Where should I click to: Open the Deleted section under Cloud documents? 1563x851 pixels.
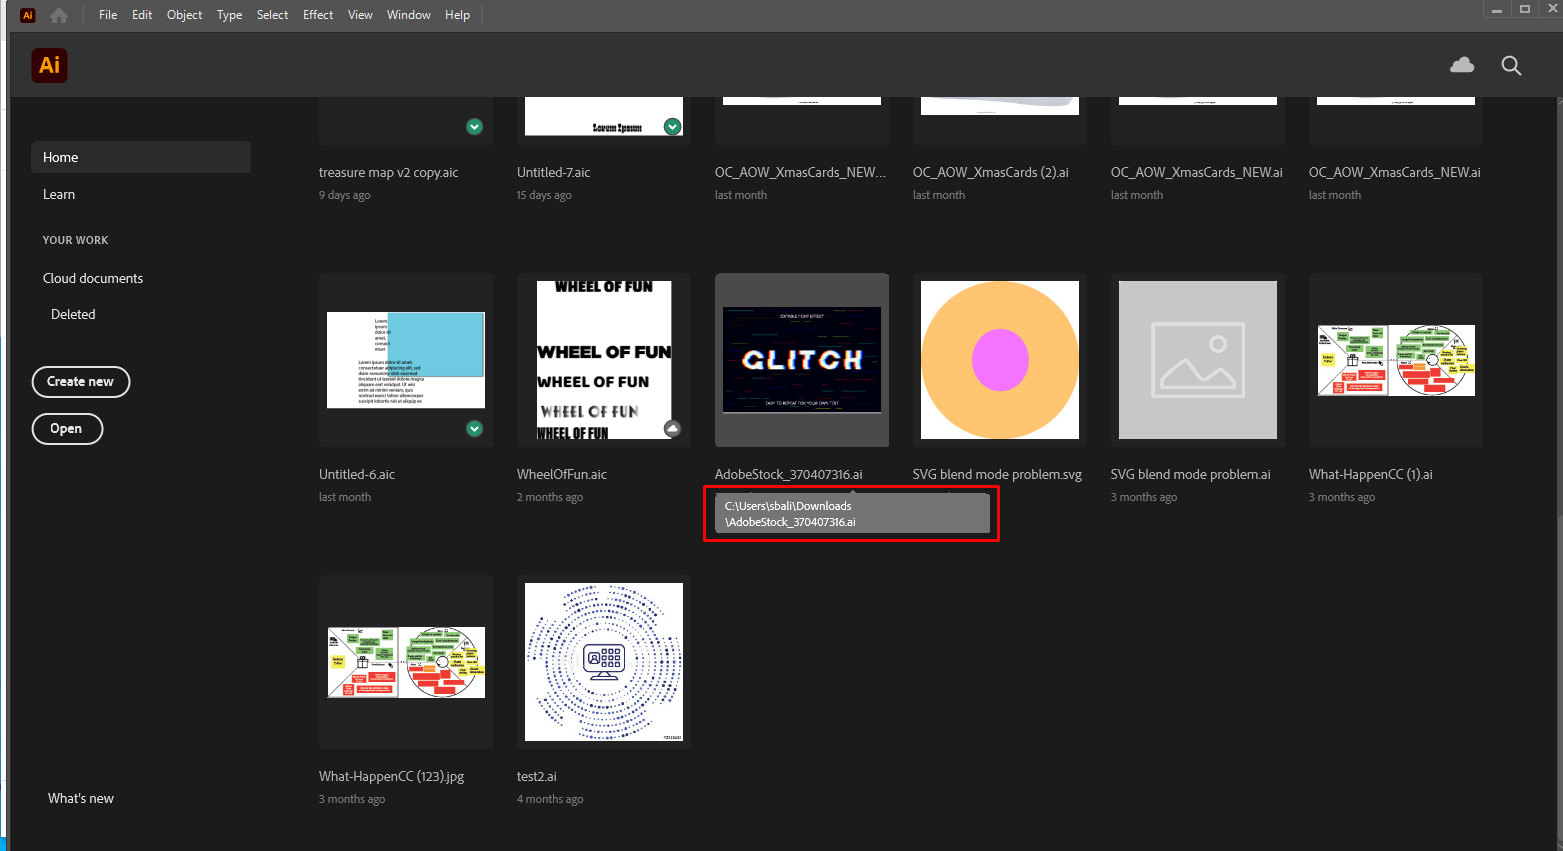click(72, 313)
